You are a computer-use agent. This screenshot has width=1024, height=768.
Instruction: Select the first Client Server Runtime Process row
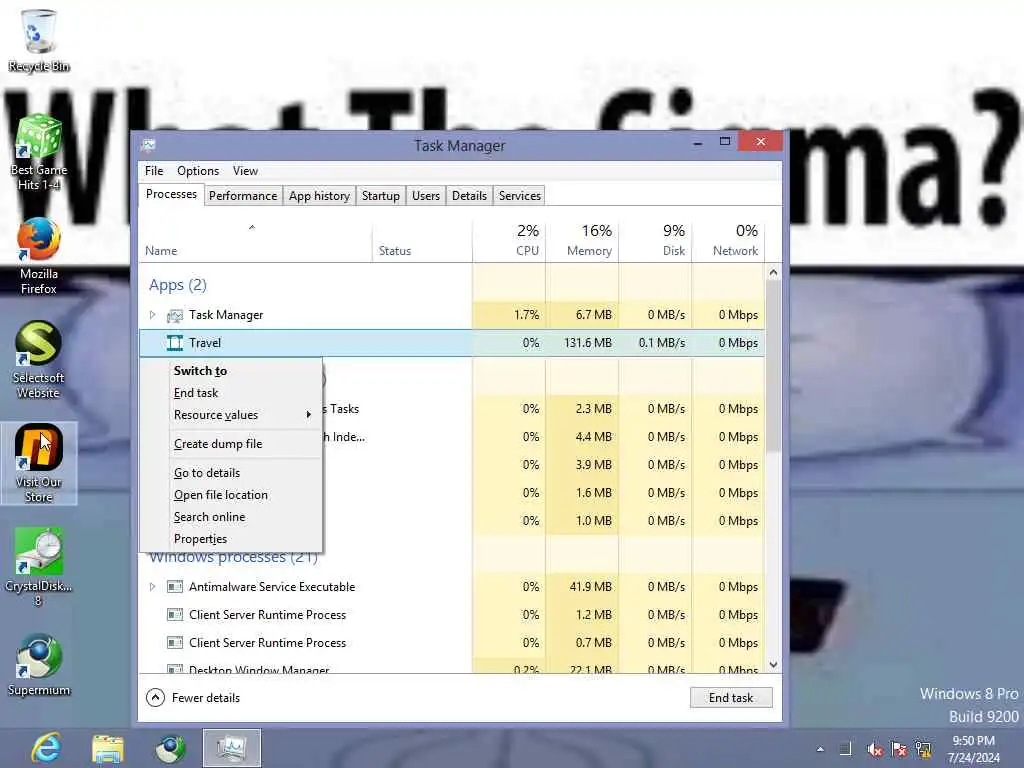pyautogui.click(x=451, y=615)
